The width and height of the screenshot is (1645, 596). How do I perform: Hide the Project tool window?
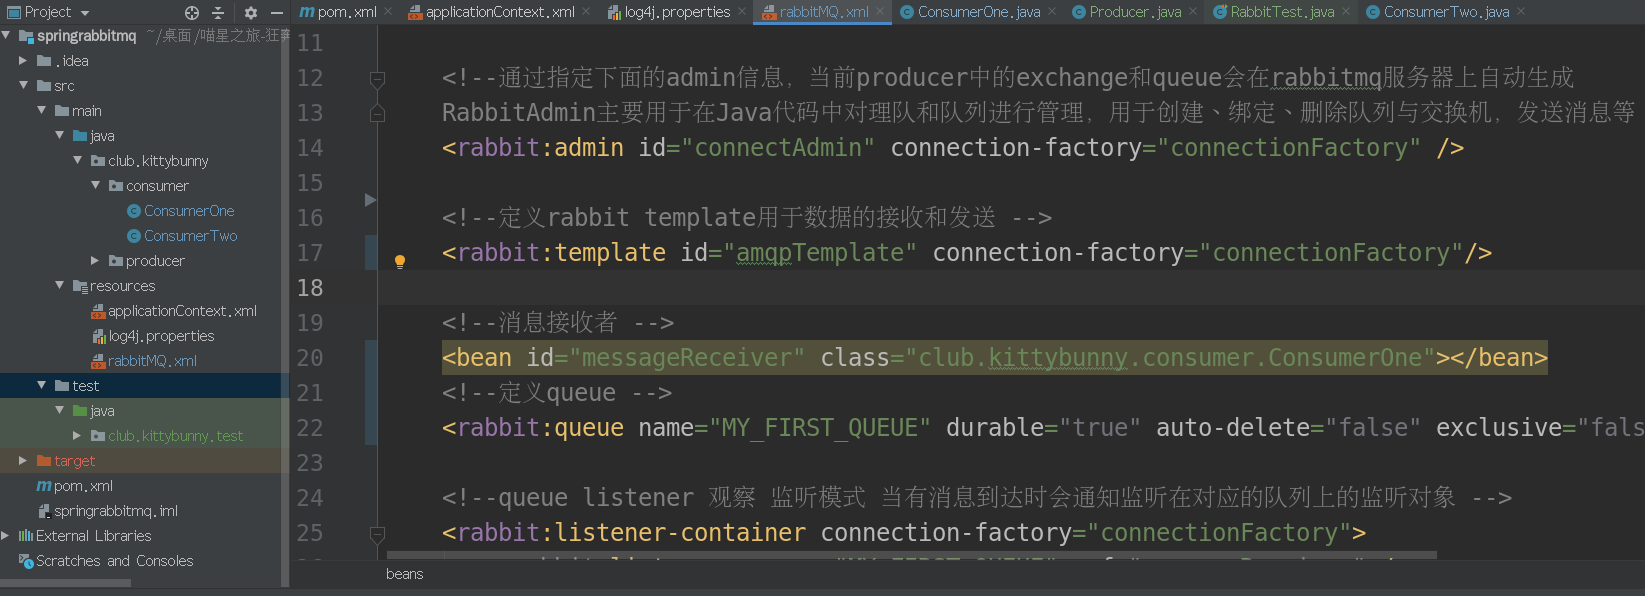pyautogui.click(x=277, y=13)
